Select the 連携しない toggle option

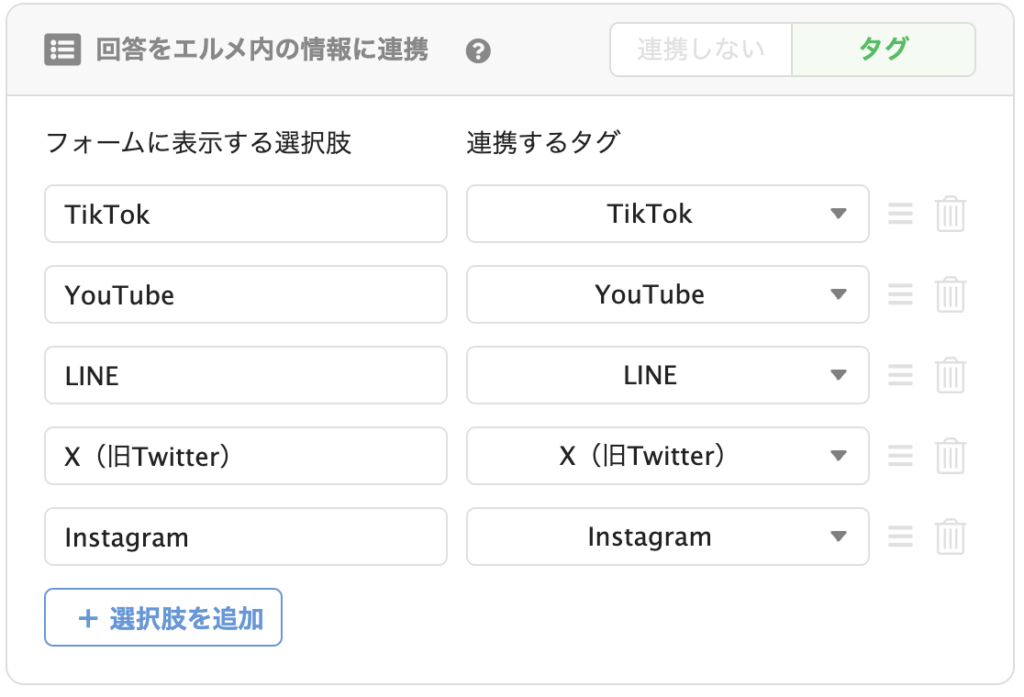[x=701, y=50]
